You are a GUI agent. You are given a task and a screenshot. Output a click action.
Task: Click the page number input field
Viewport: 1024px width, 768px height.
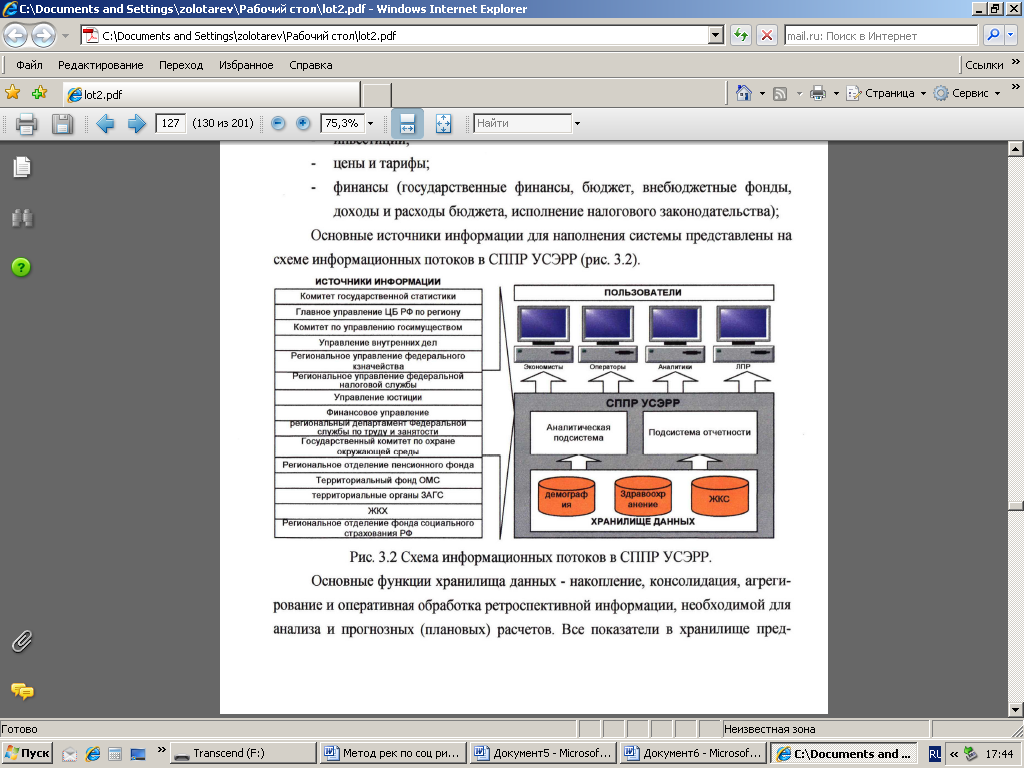coord(170,123)
